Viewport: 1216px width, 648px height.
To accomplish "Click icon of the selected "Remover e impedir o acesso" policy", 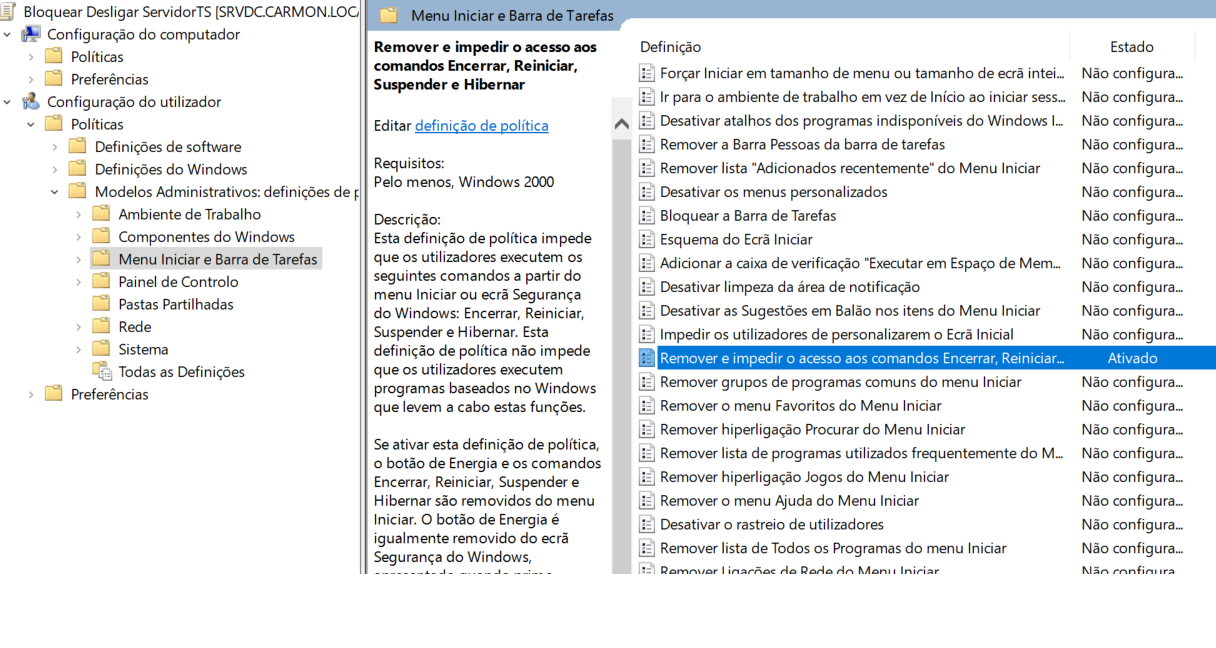I will coord(647,358).
